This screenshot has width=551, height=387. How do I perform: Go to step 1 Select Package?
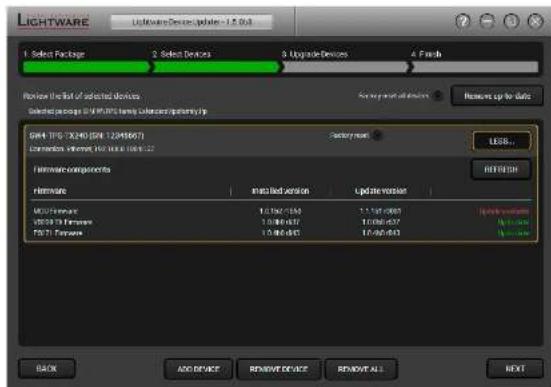pyautogui.click(x=54, y=54)
